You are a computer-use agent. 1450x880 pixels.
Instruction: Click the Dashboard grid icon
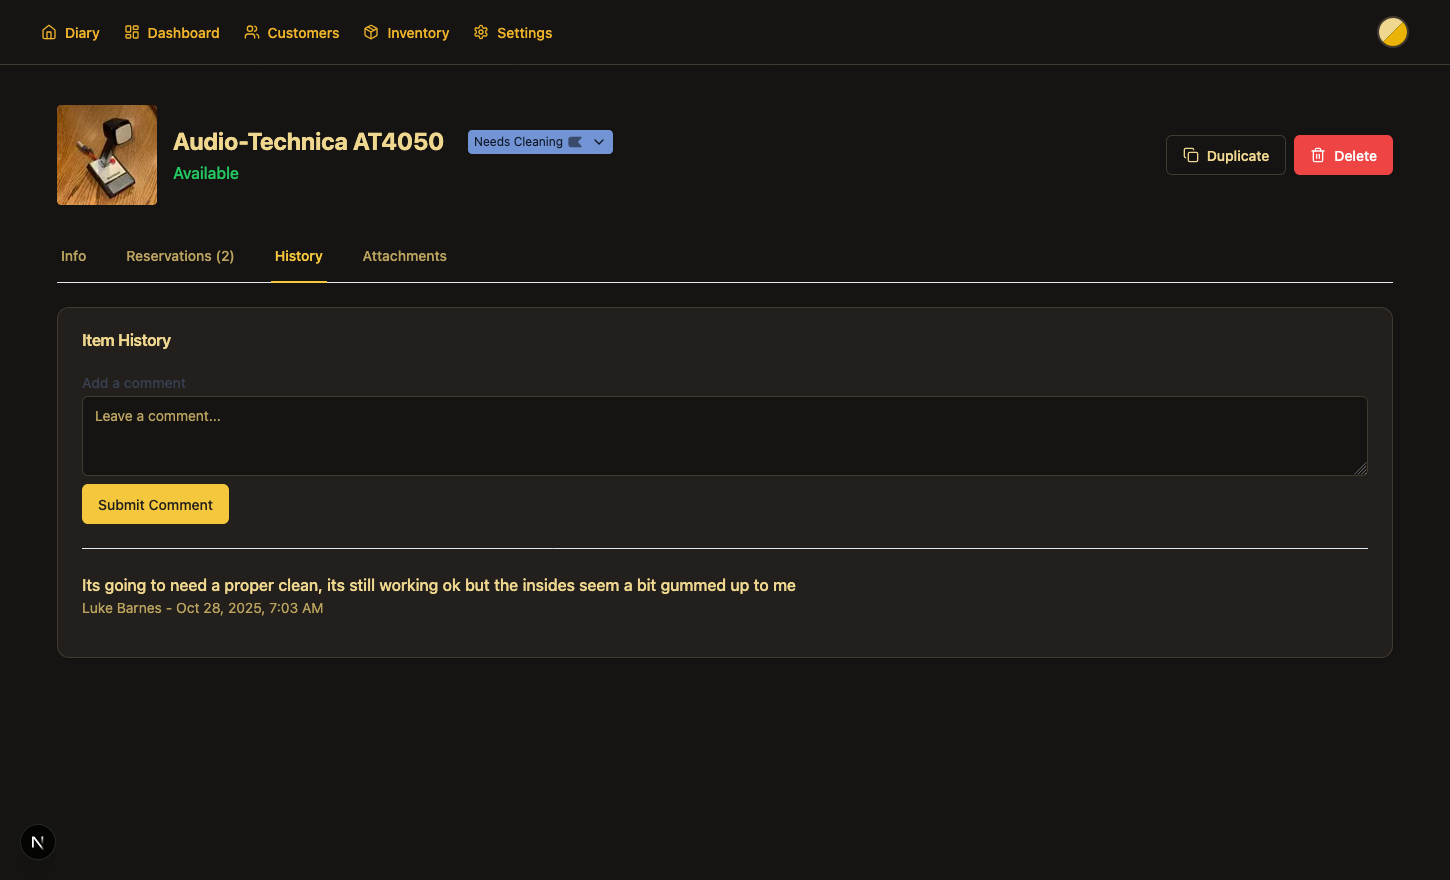132,33
